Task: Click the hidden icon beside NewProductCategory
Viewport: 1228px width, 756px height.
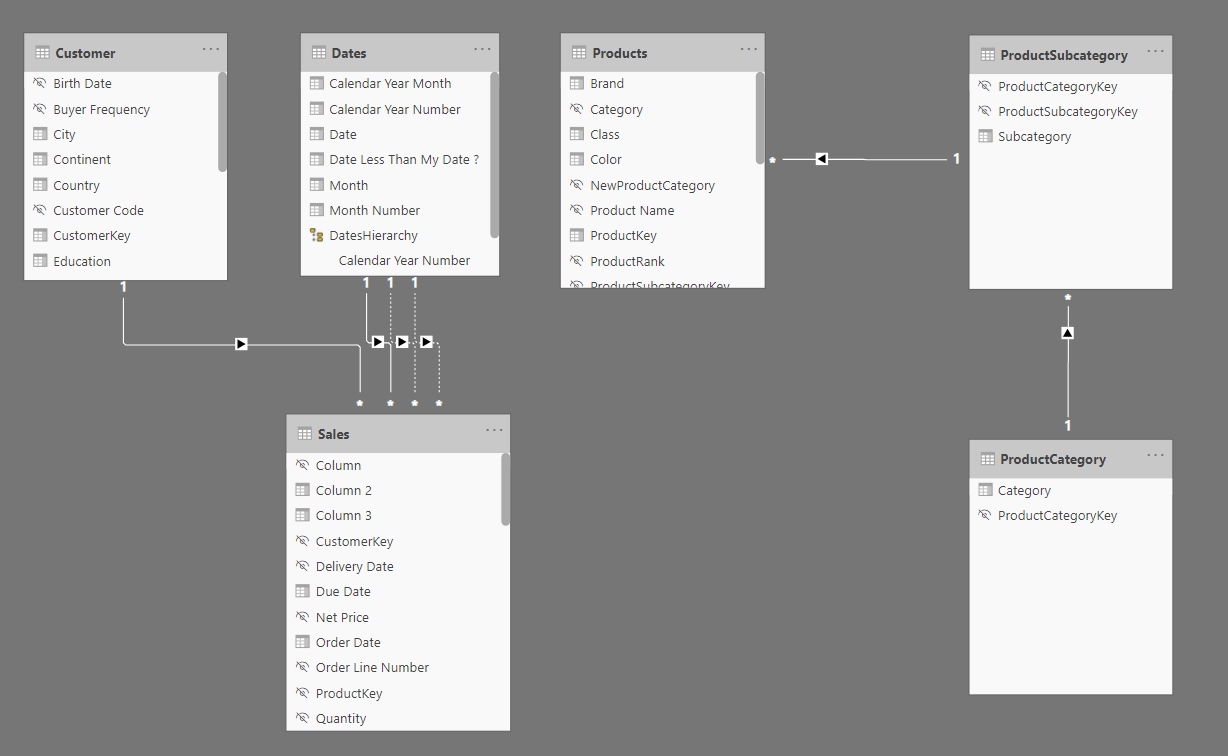Action: (x=577, y=185)
